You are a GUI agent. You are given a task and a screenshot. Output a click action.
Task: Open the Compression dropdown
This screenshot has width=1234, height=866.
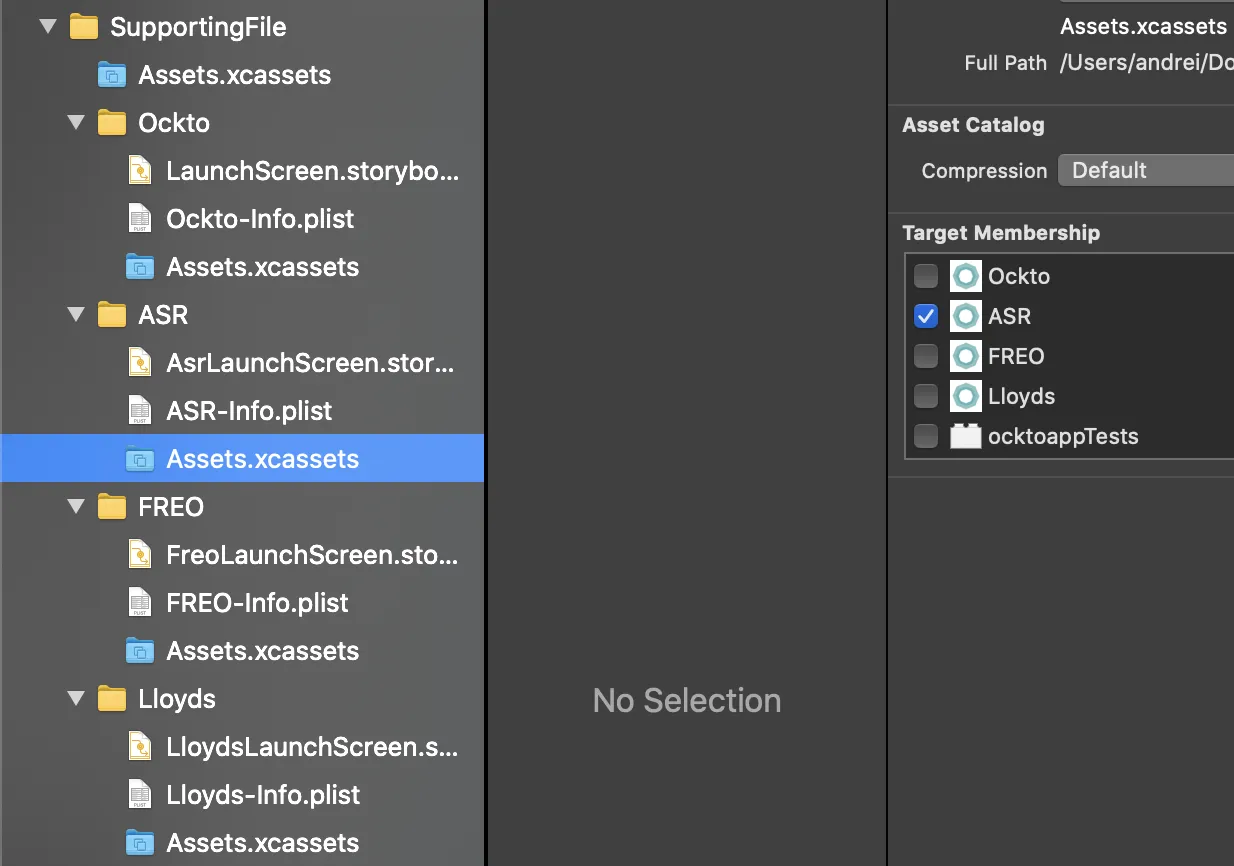pyautogui.click(x=1145, y=171)
